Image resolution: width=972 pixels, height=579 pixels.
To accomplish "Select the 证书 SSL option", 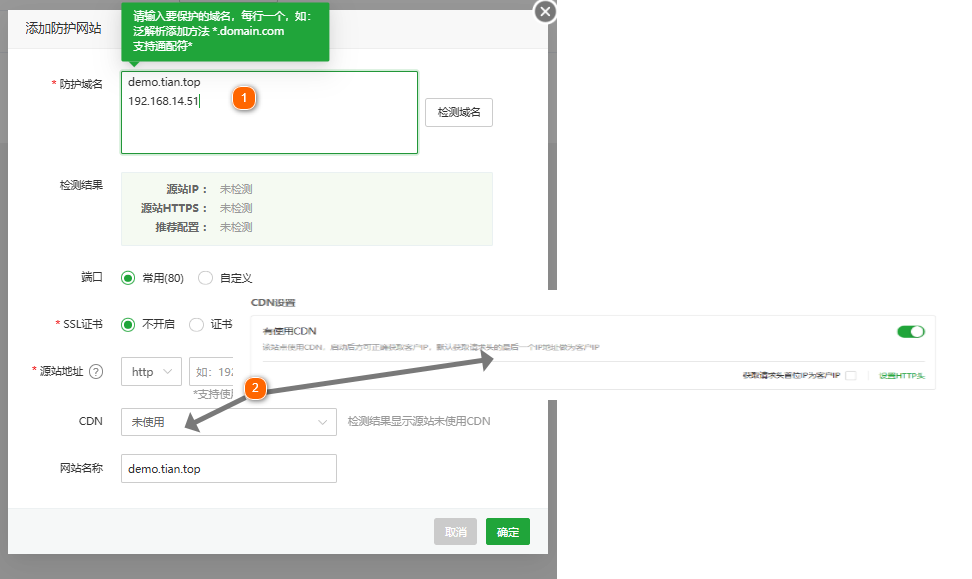I will point(198,324).
